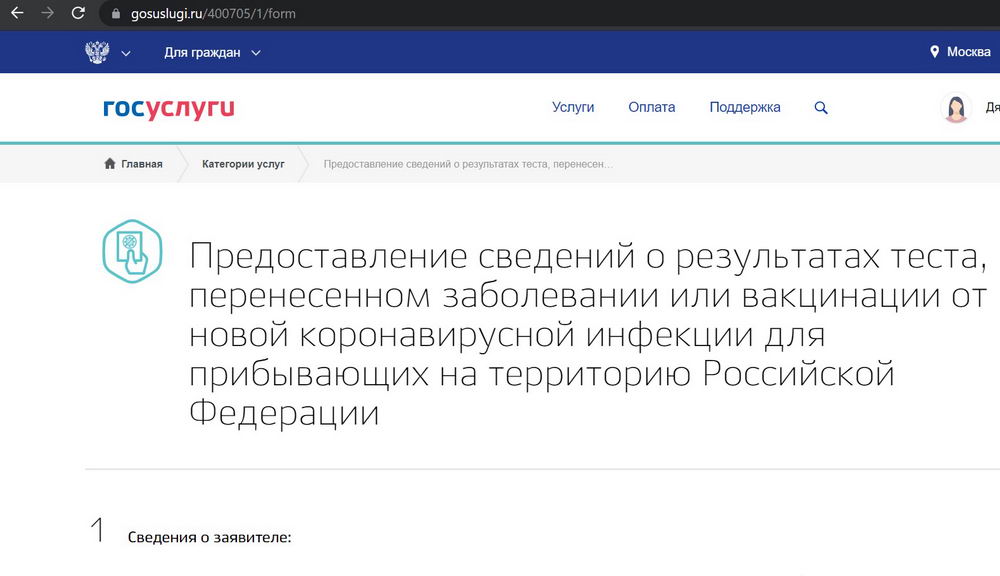Click the padlock site security icon
Viewport: 1000px width, 576px height.
click(x=116, y=15)
